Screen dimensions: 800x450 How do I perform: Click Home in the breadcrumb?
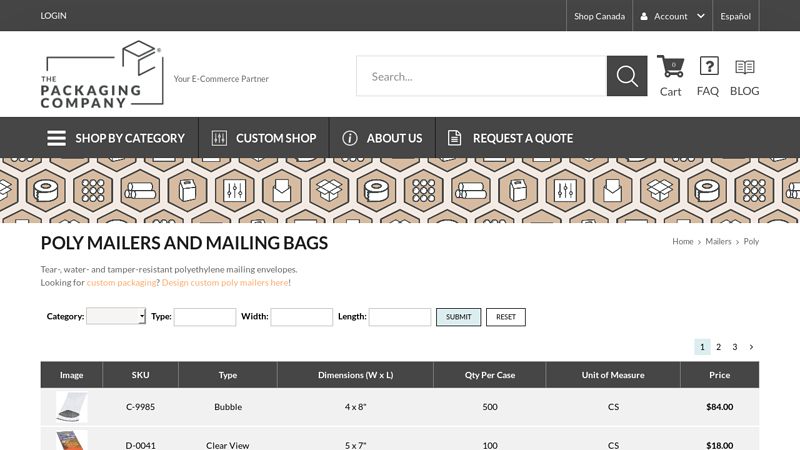[x=683, y=241]
